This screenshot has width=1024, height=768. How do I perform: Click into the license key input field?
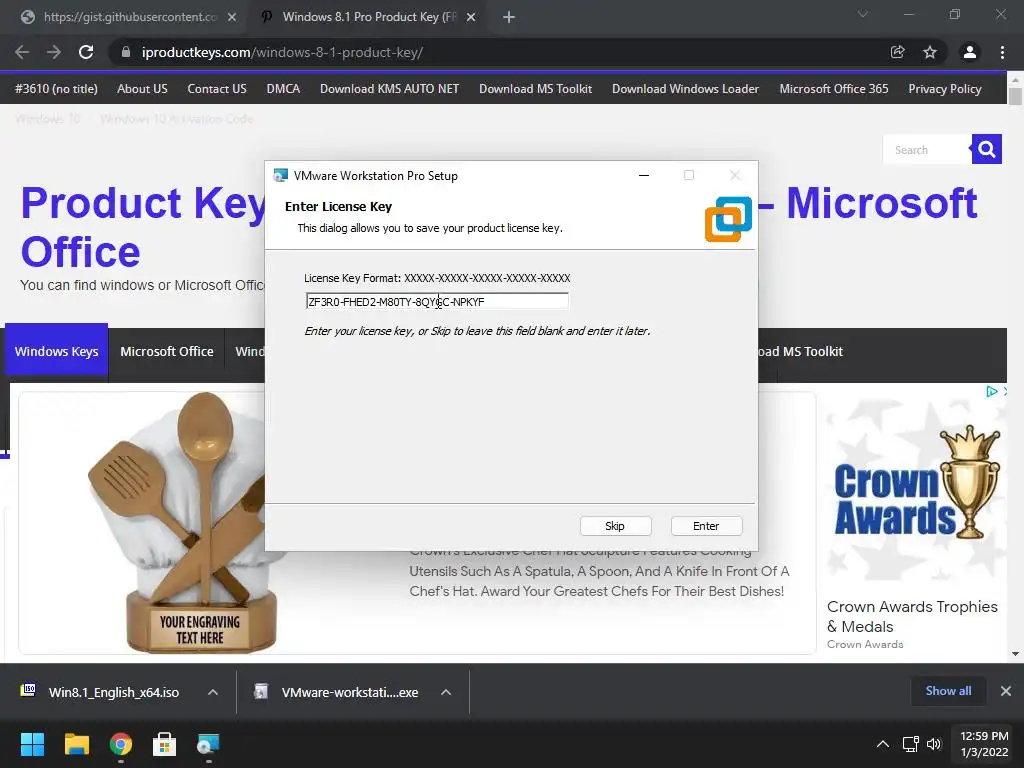point(437,301)
